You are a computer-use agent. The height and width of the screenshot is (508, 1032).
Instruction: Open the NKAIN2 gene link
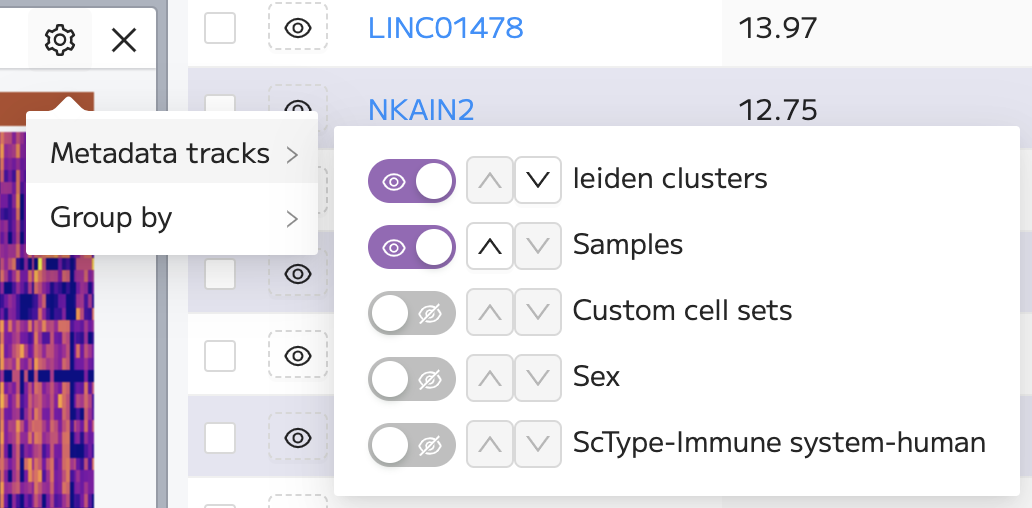pos(421,109)
